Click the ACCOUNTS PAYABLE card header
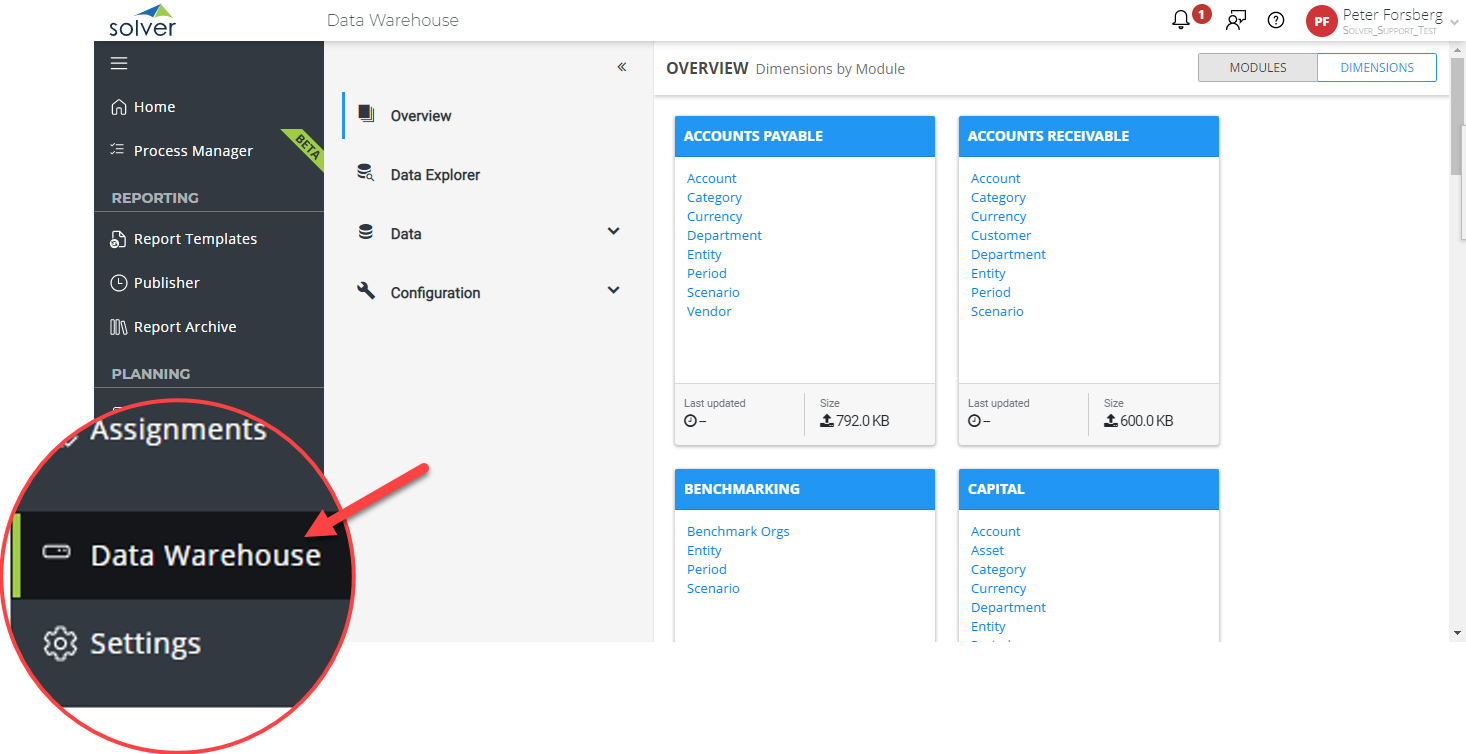Screen dimensions: 1466x754 coord(805,136)
